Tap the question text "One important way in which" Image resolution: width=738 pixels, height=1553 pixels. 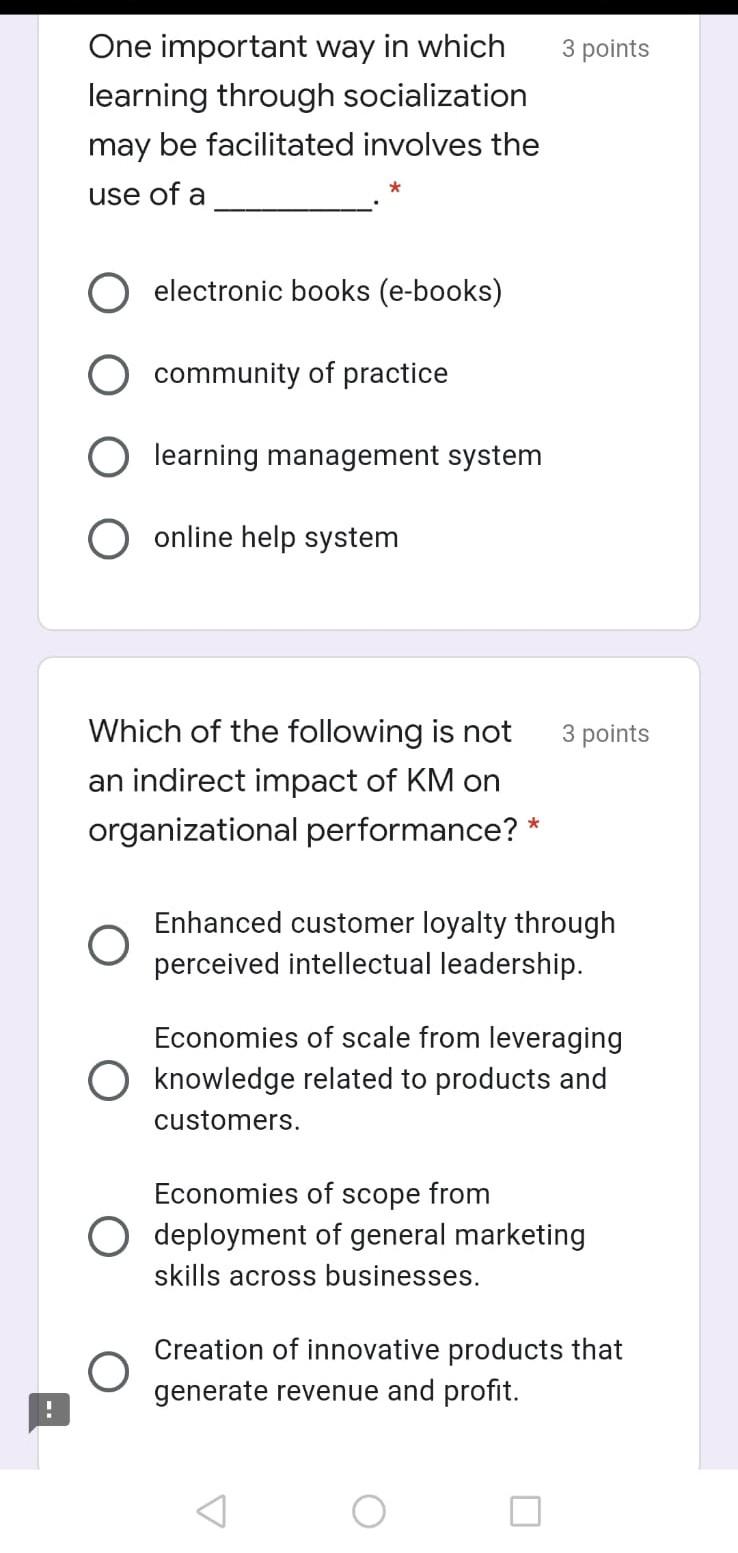coord(296,46)
